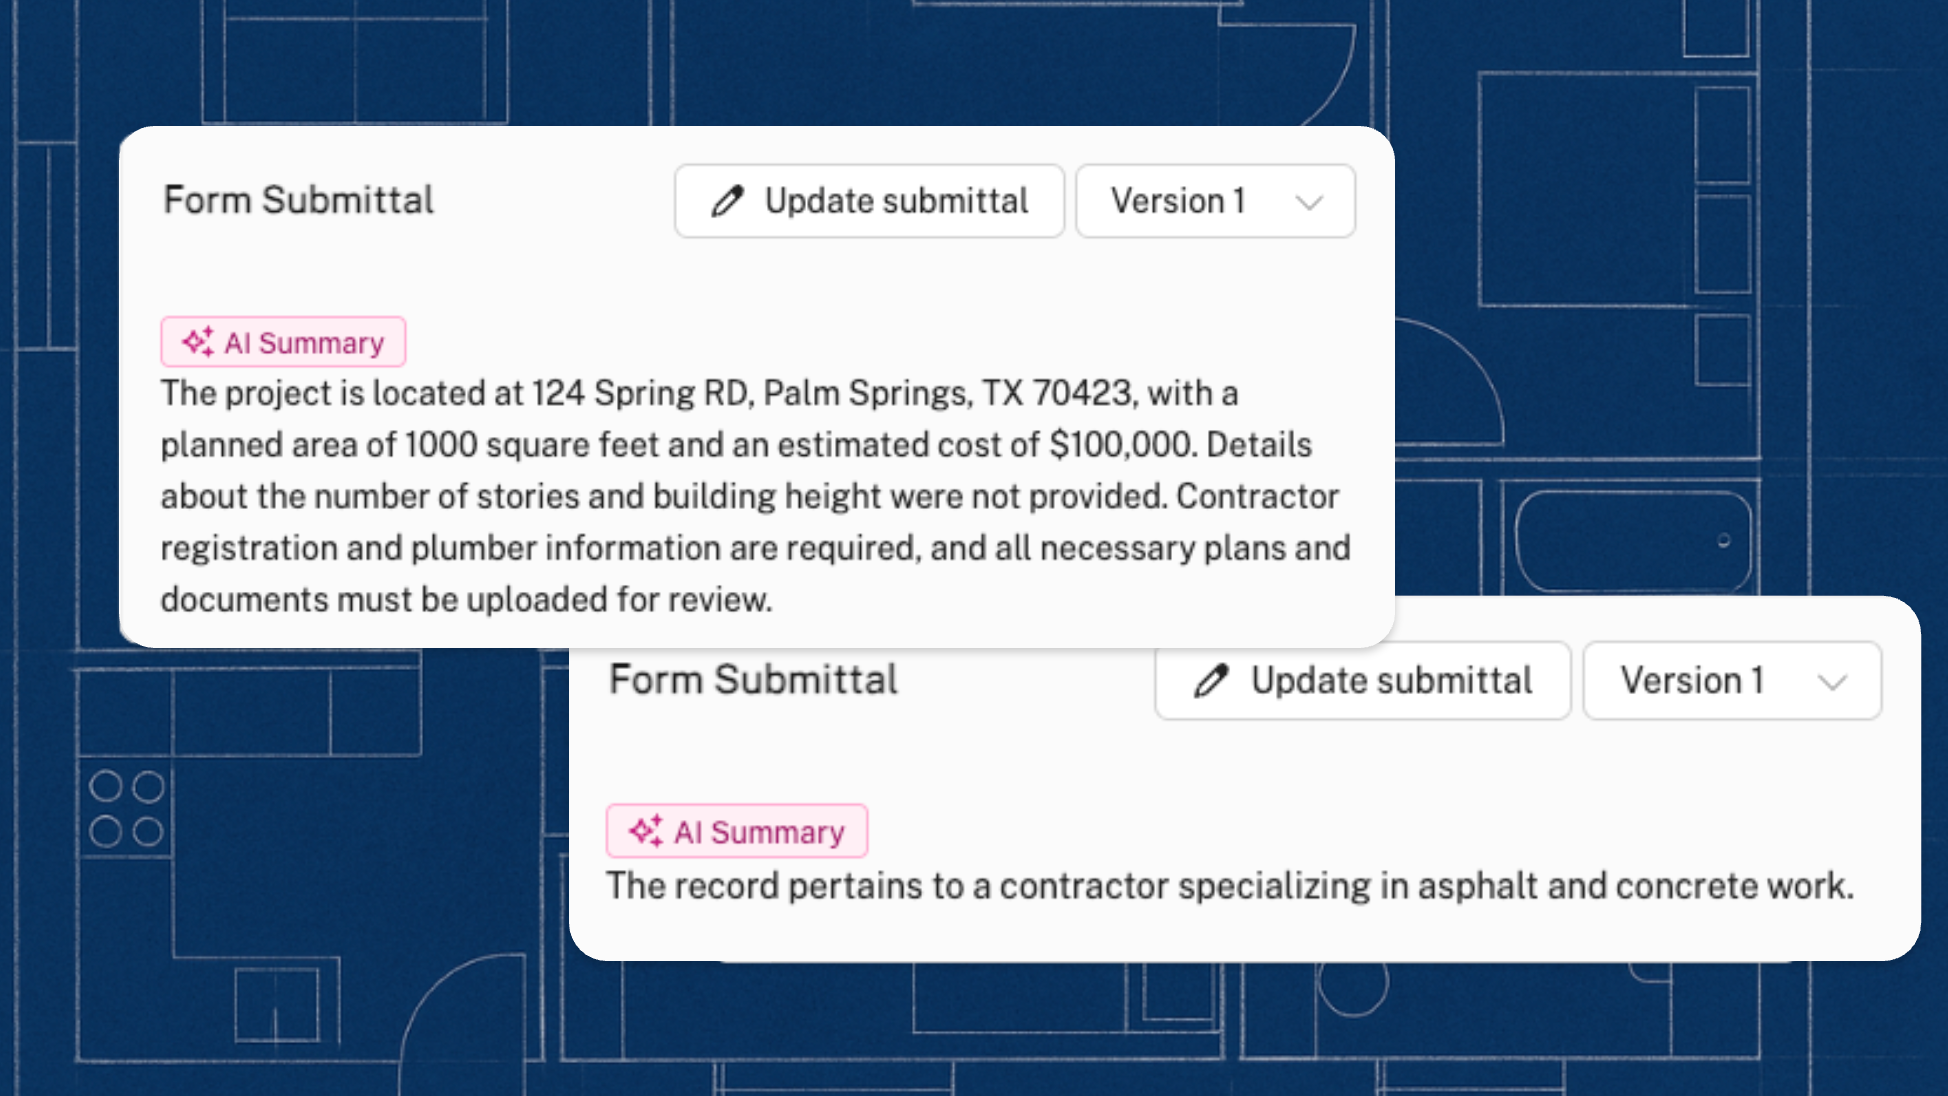Click the bathtub outline in the blueprint background
The height and width of the screenshot is (1096, 1948).
coord(1633,540)
